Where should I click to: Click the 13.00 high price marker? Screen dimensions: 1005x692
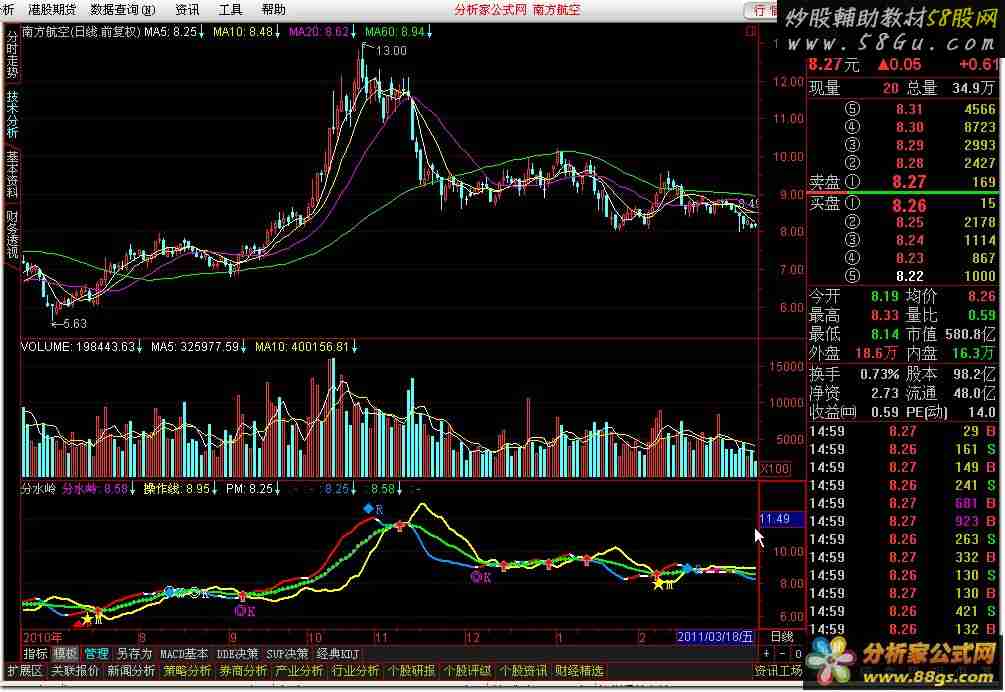click(391, 51)
